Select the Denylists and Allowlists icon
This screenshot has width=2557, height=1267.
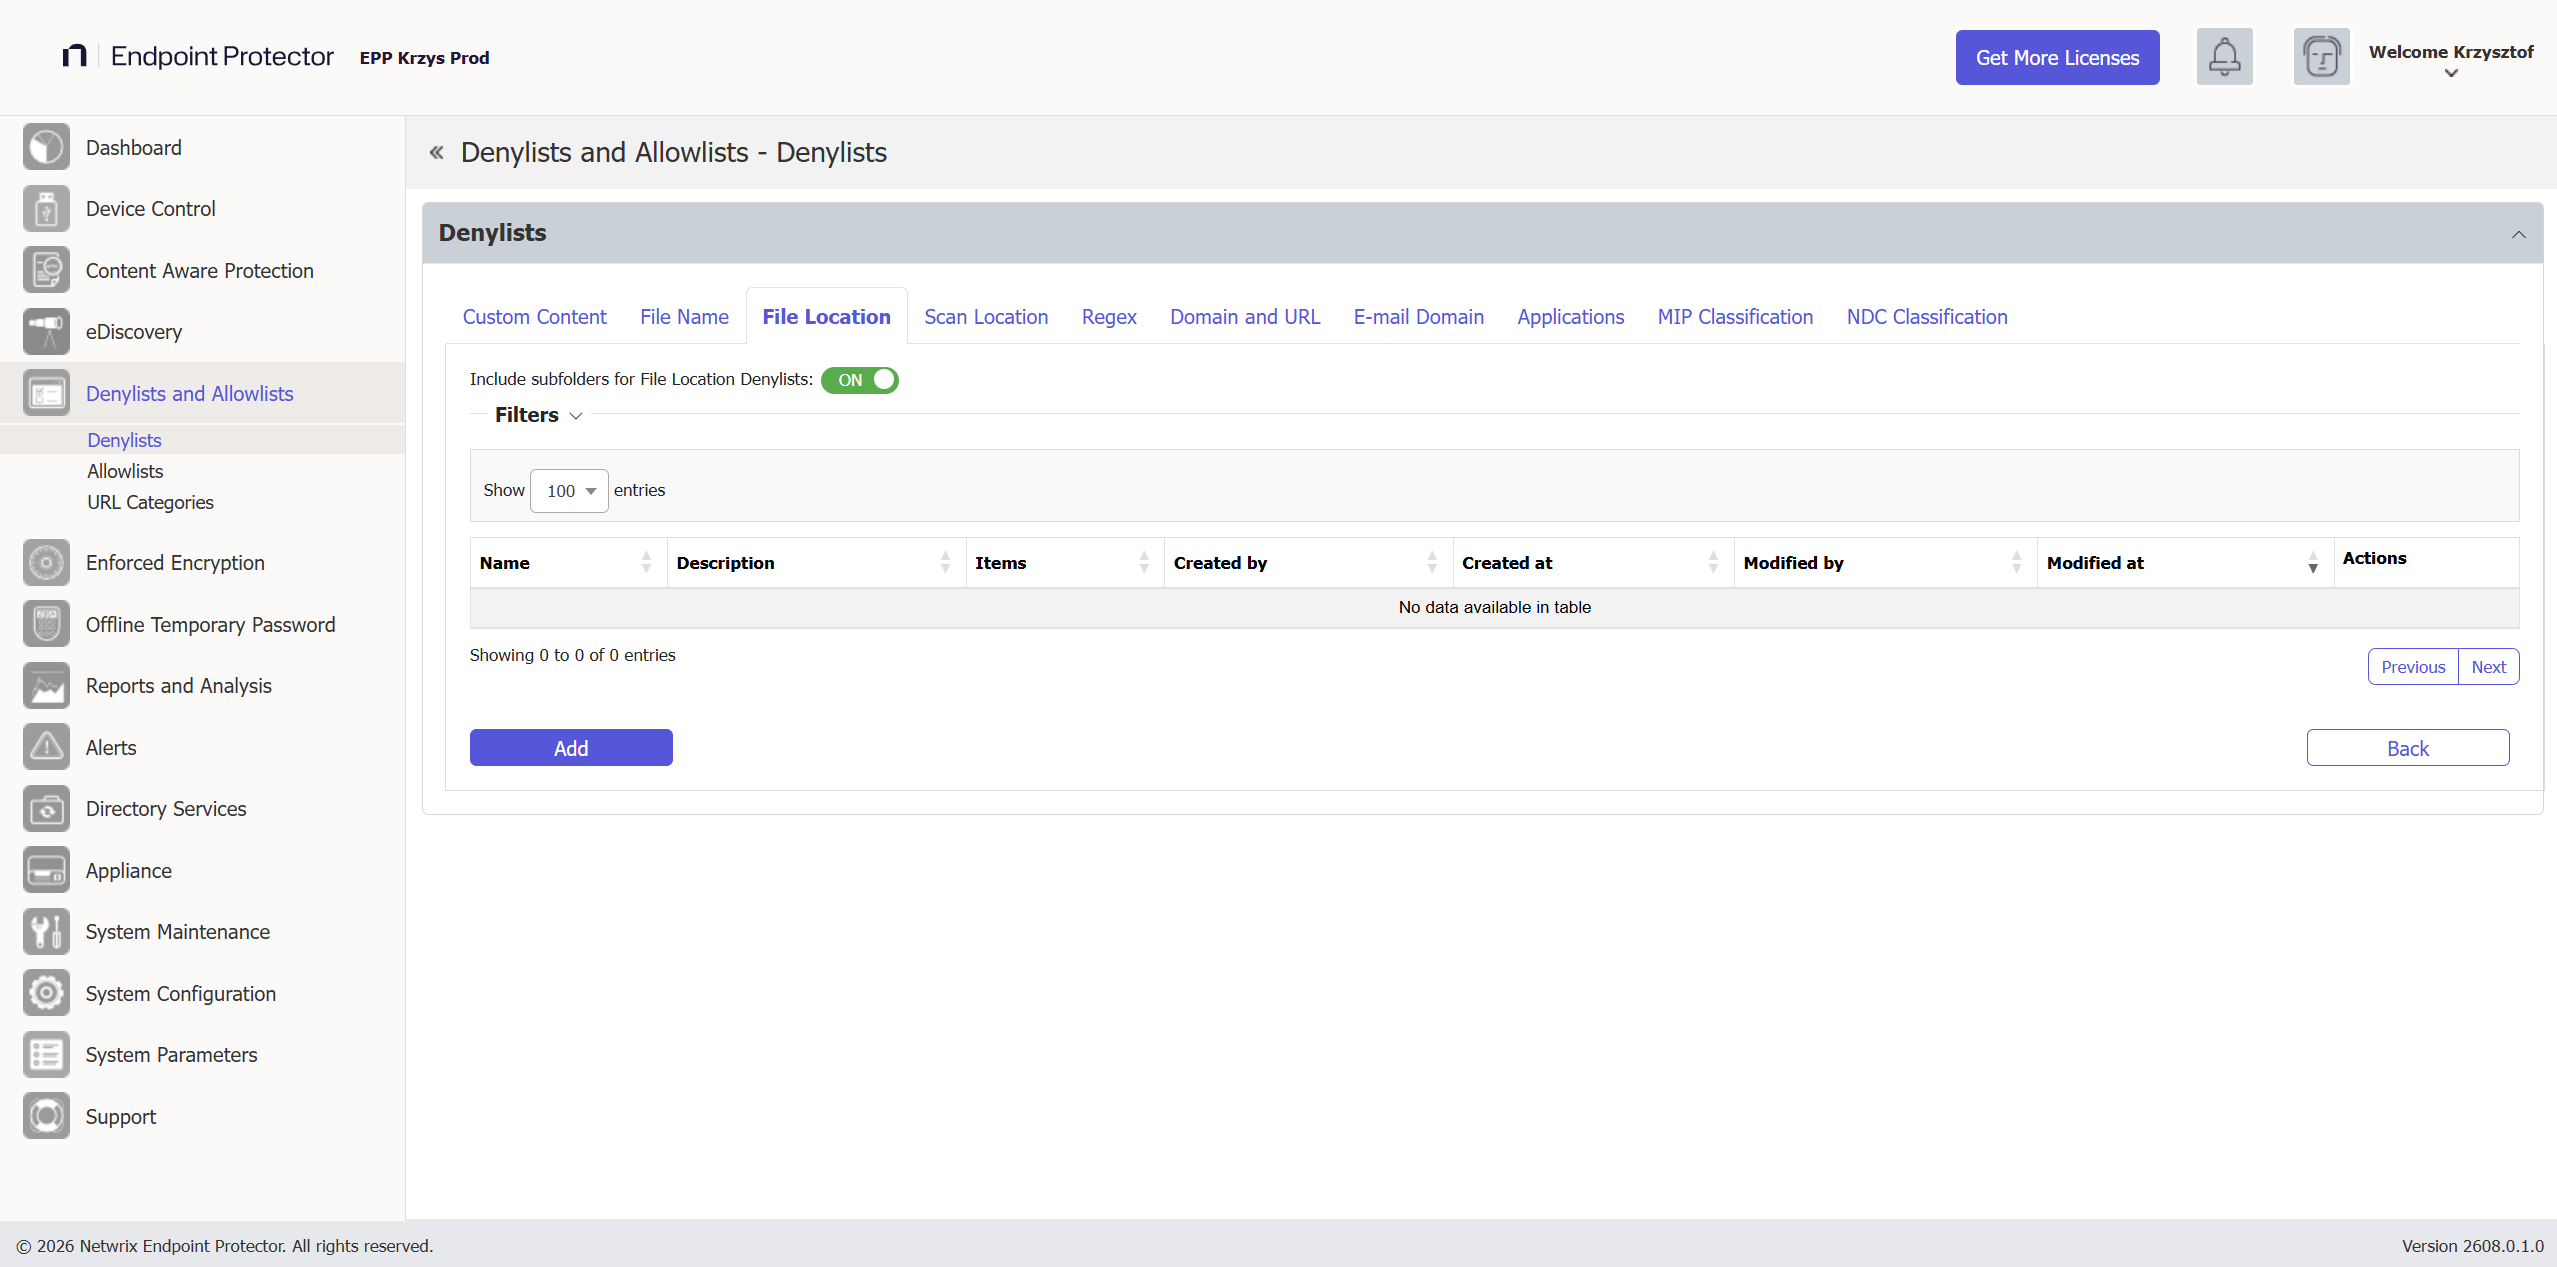[46, 394]
